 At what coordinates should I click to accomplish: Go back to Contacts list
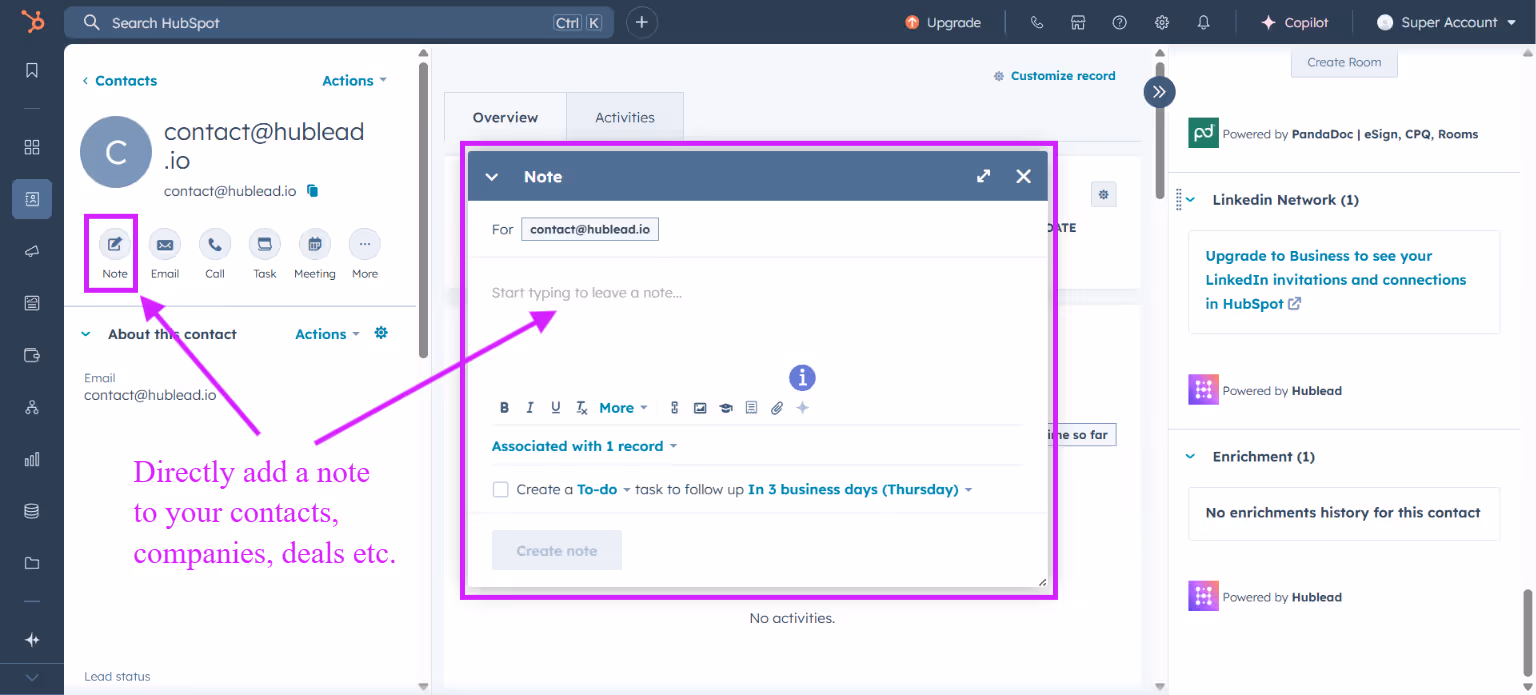(x=119, y=81)
